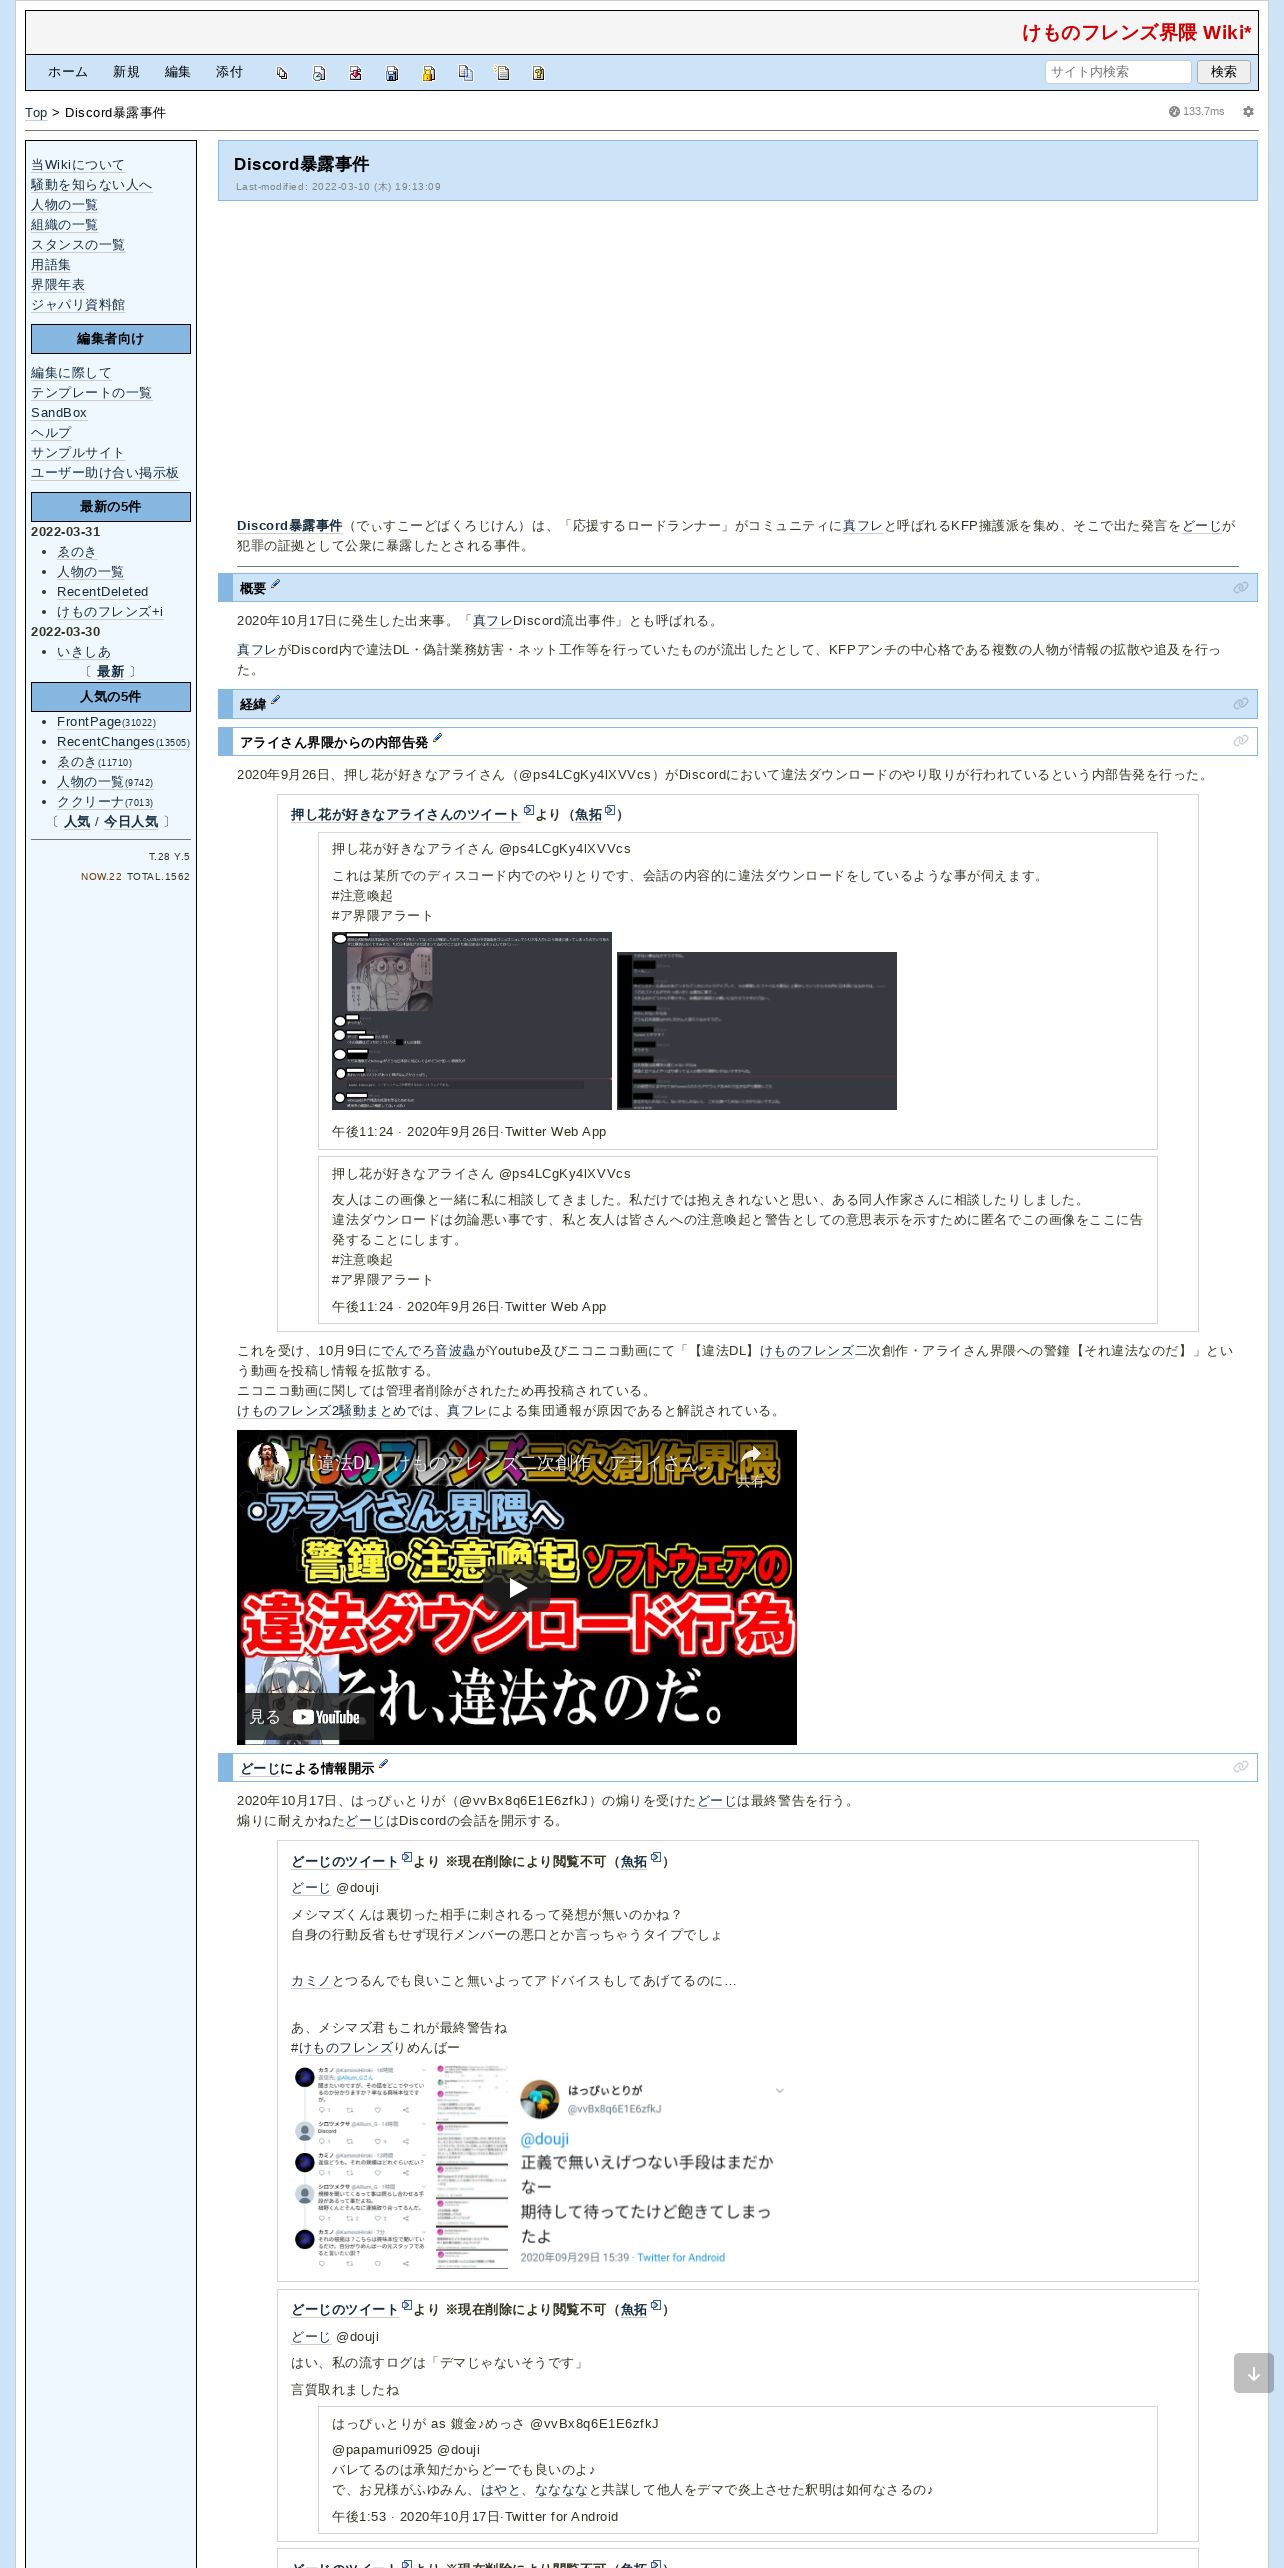Click 真フレ link in intro paragraph
The width and height of the screenshot is (1284, 2568).
863,526
